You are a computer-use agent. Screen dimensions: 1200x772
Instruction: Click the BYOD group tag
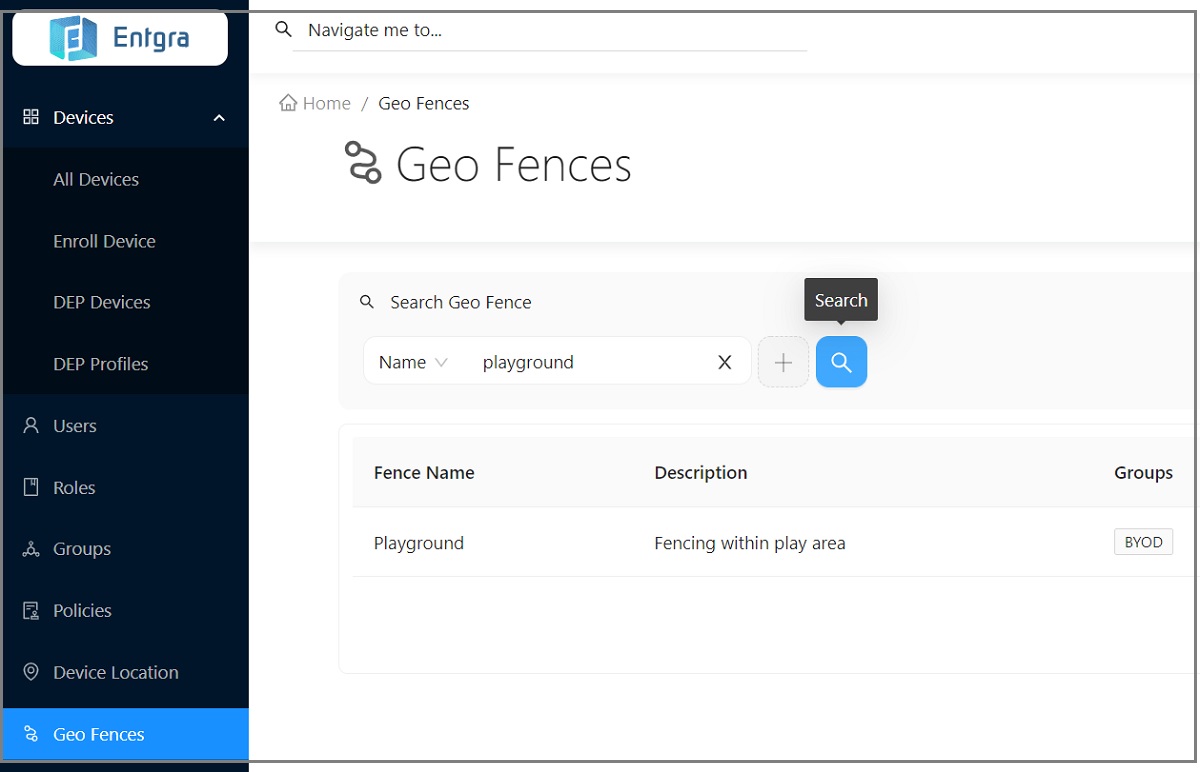1143,542
